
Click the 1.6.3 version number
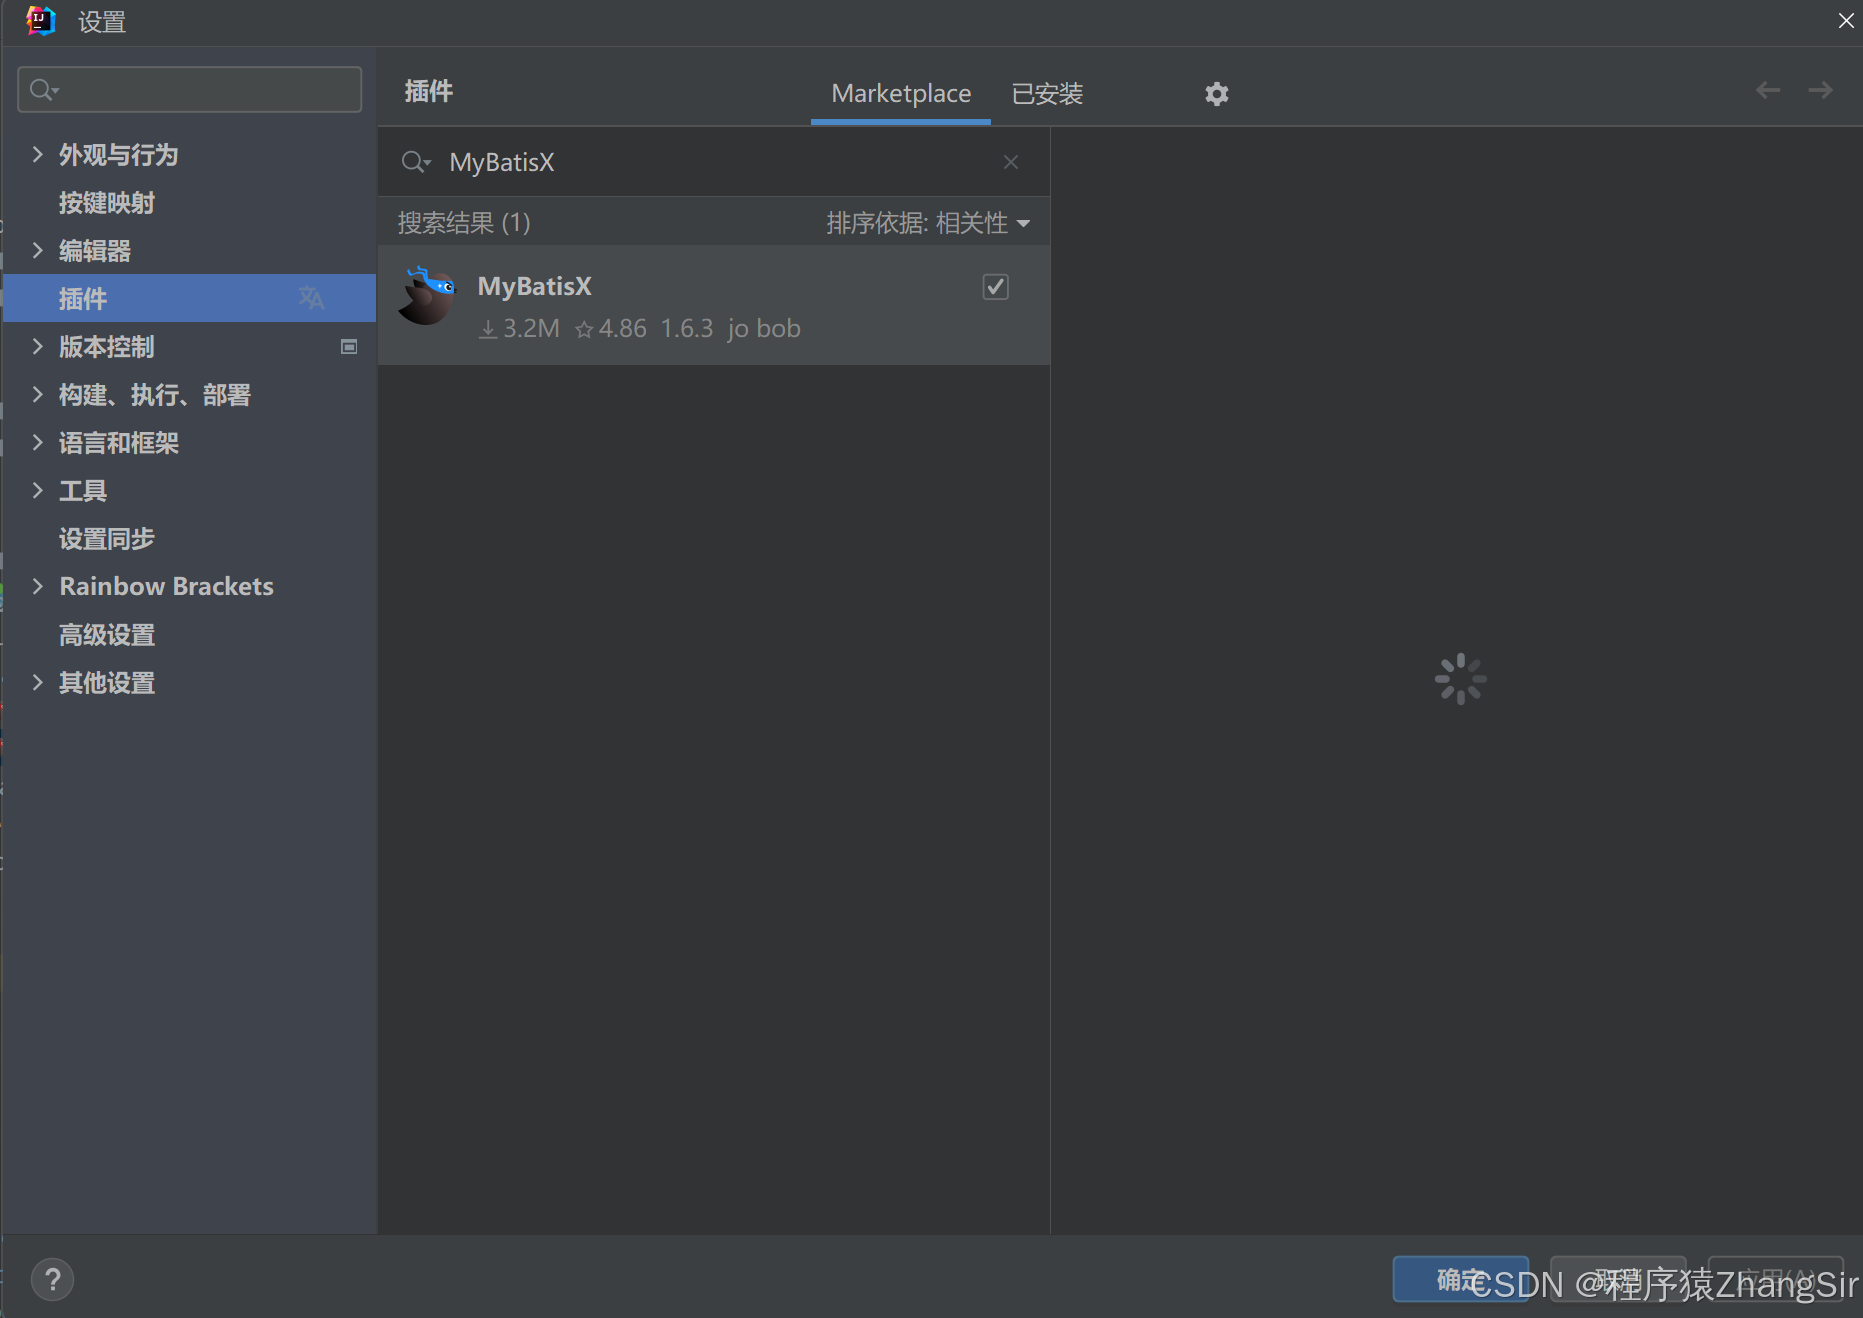687,329
